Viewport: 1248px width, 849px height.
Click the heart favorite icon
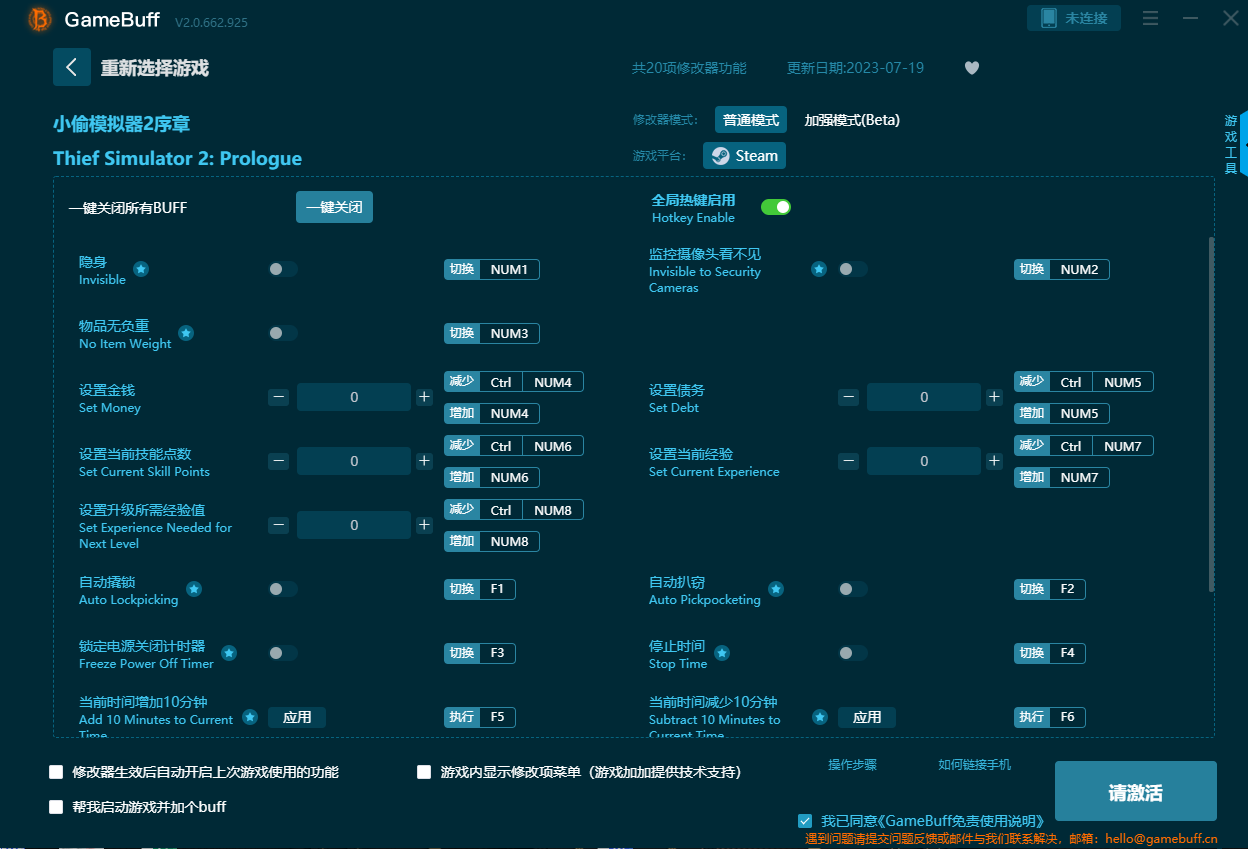972,68
